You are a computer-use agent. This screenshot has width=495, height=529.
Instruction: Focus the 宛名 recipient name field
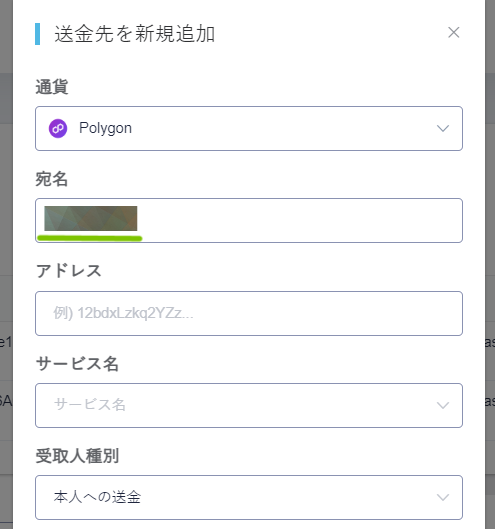pyautogui.click(x=249, y=220)
